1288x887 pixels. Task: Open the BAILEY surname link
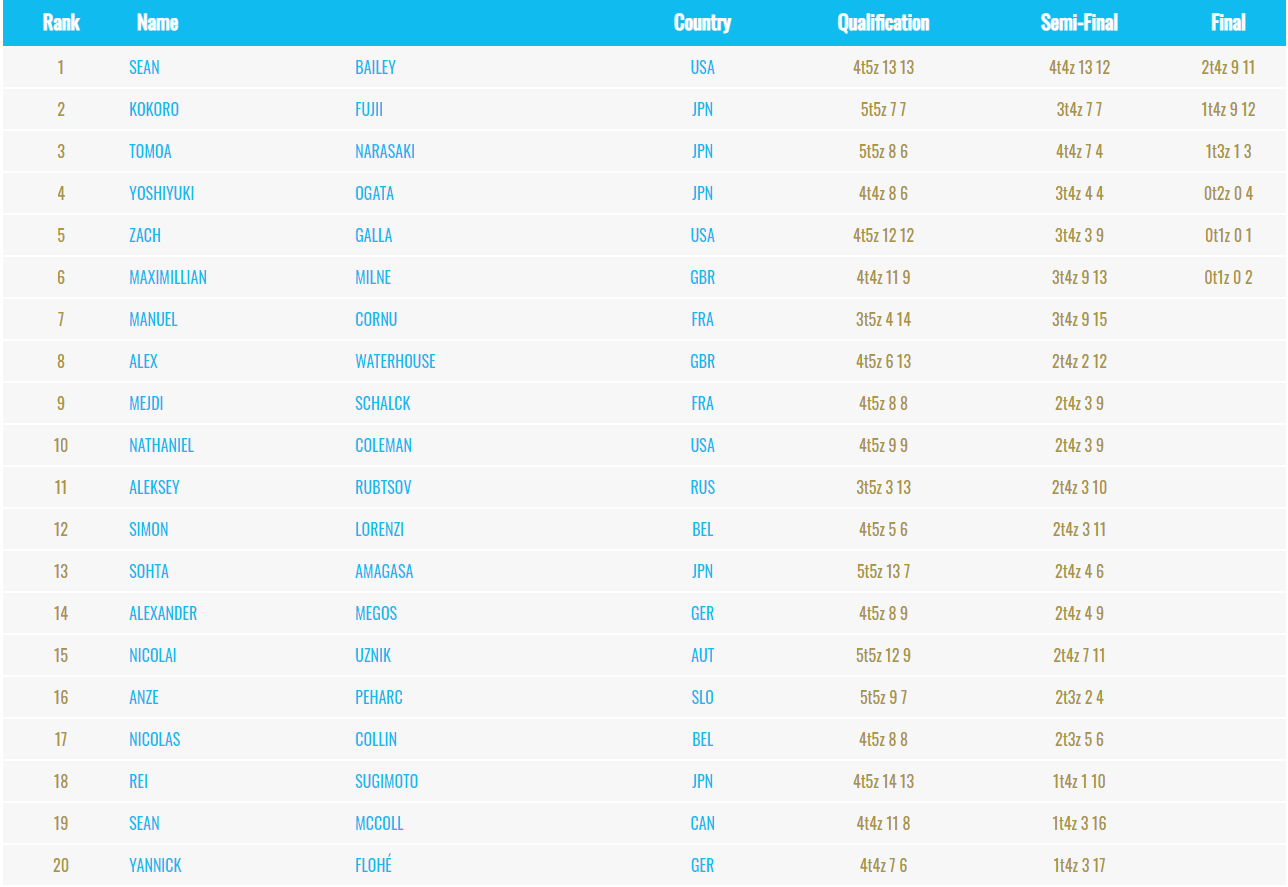[375, 67]
